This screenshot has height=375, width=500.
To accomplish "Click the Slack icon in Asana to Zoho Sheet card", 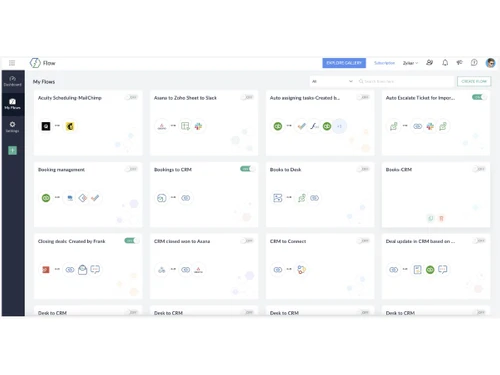I will point(198,126).
